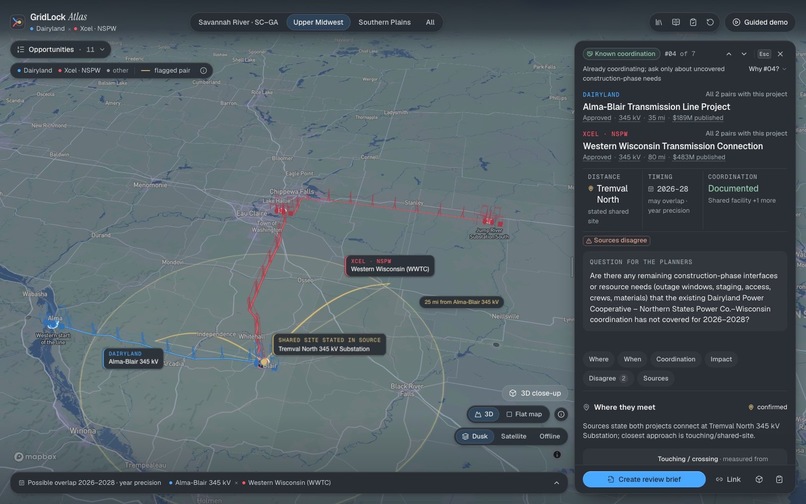Switch to the Southern Plains tab
This screenshot has height=504, width=806.
coord(384,22)
